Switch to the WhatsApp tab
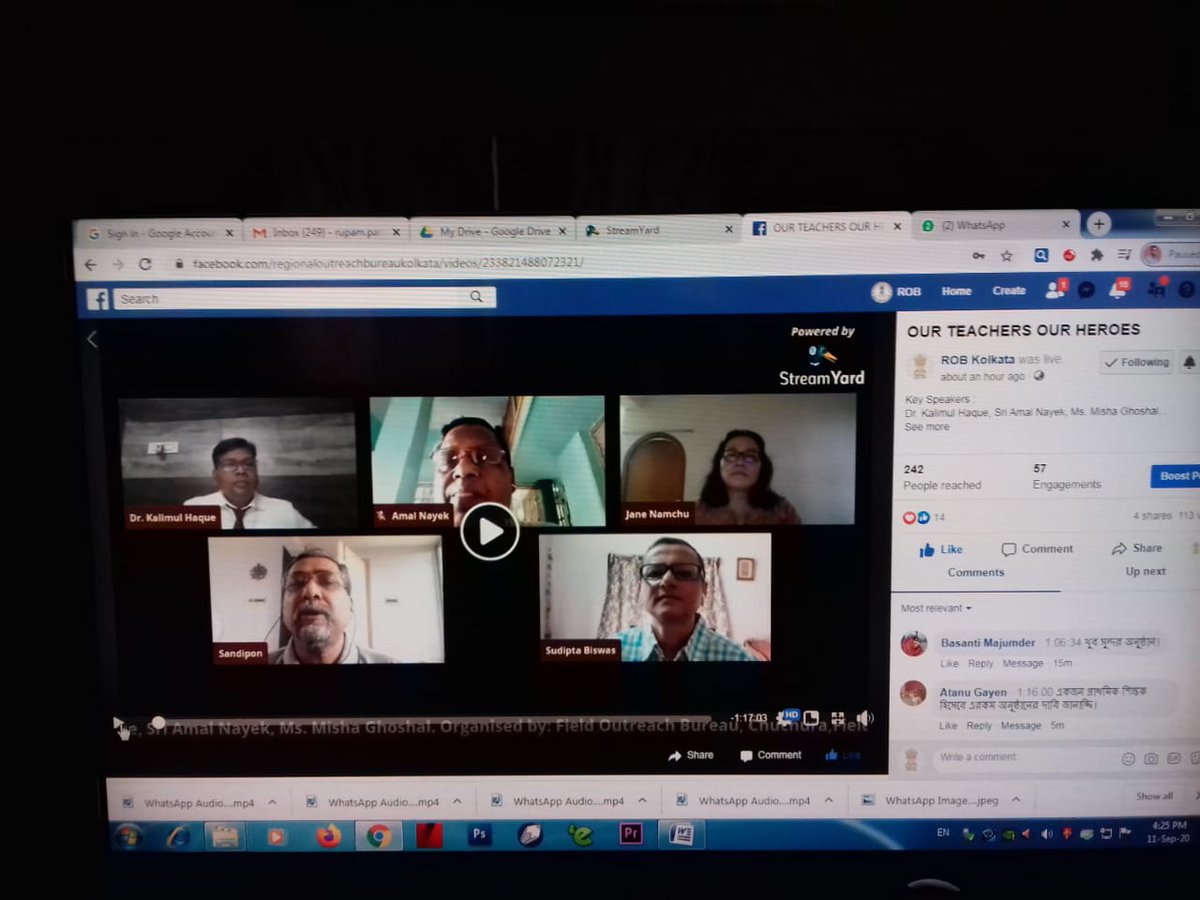The height and width of the screenshot is (900, 1200). (x=995, y=225)
